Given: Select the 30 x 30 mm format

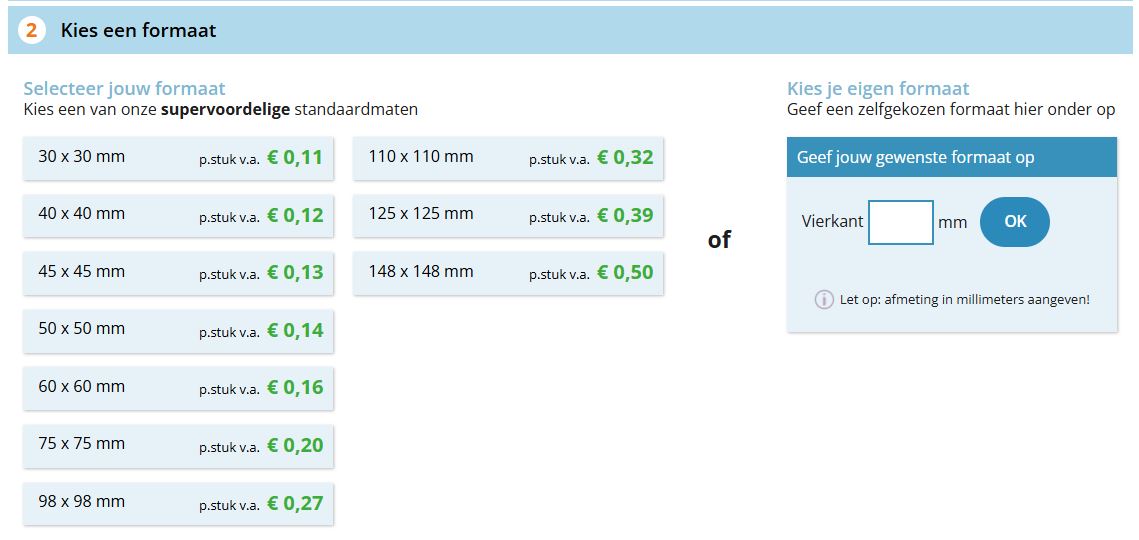Looking at the screenshot, I should pos(178,158).
